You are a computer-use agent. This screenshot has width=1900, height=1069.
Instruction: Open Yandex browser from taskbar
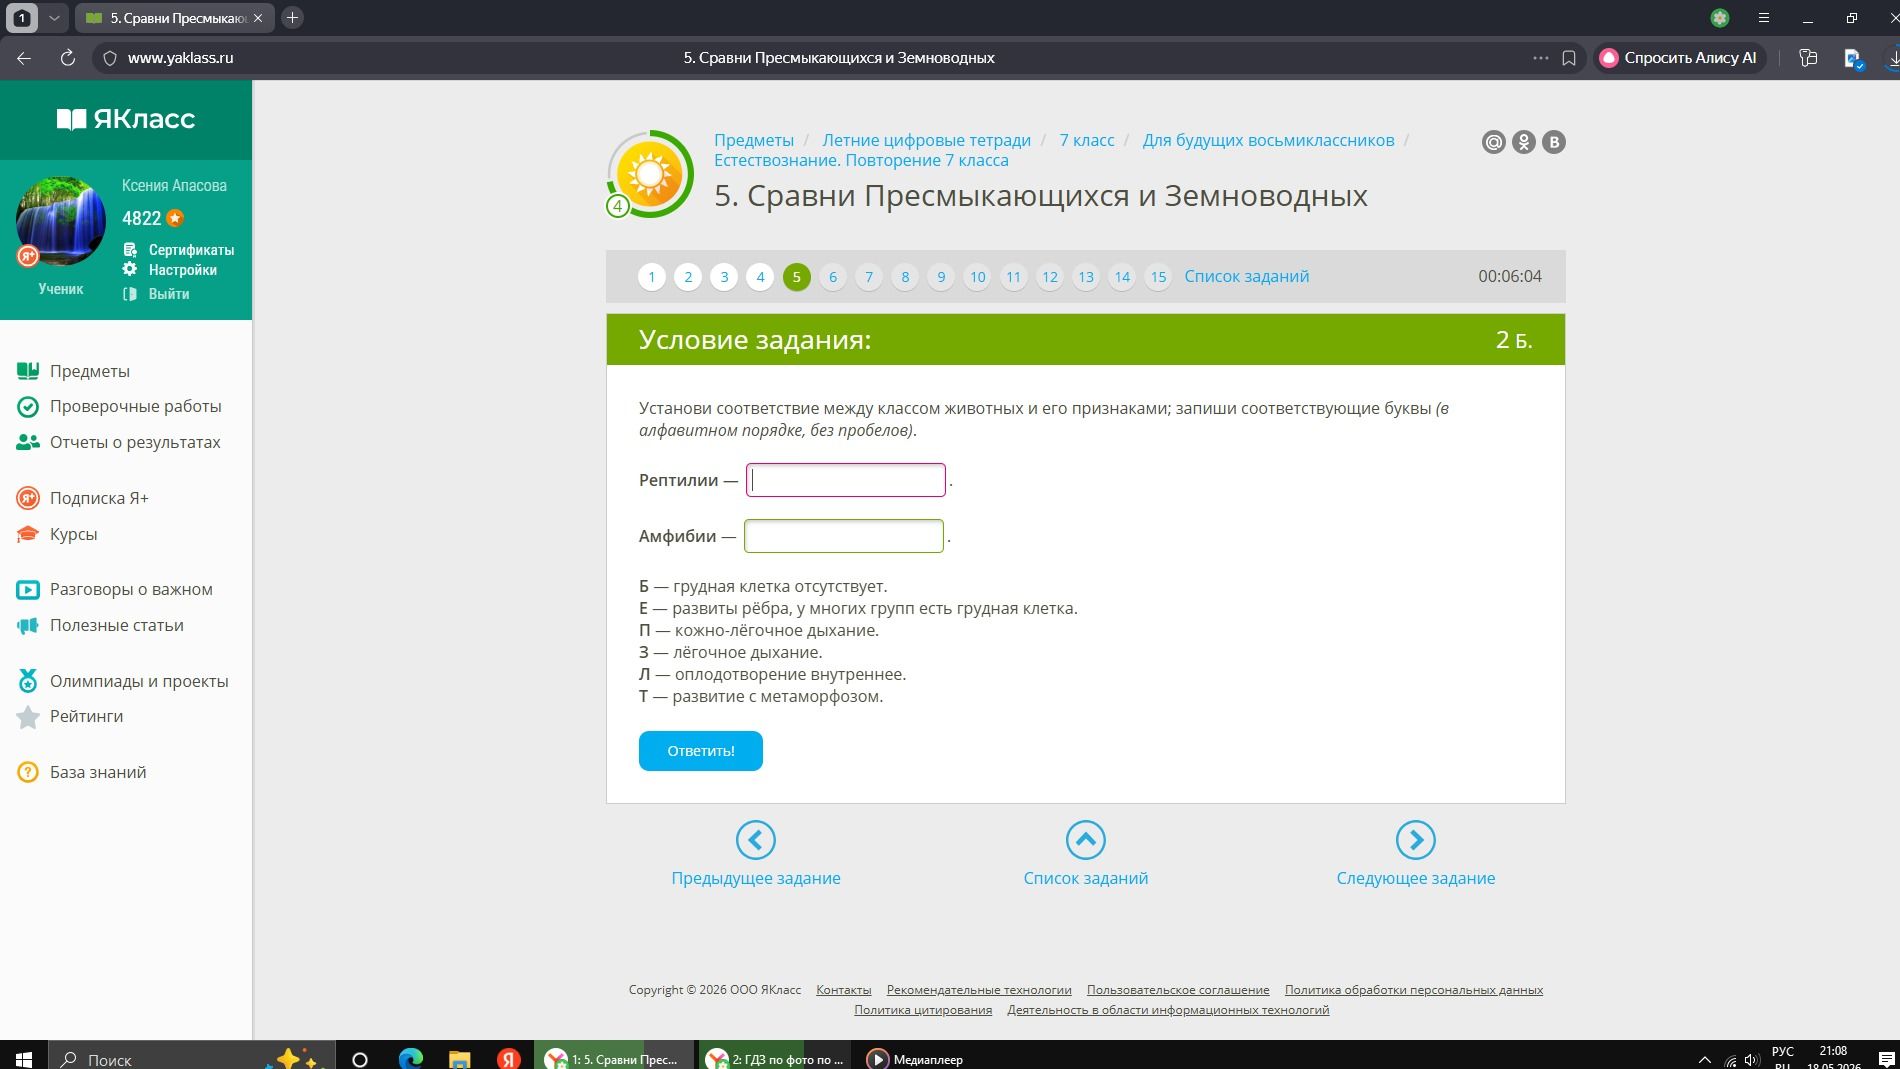[x=509, y=1058]
